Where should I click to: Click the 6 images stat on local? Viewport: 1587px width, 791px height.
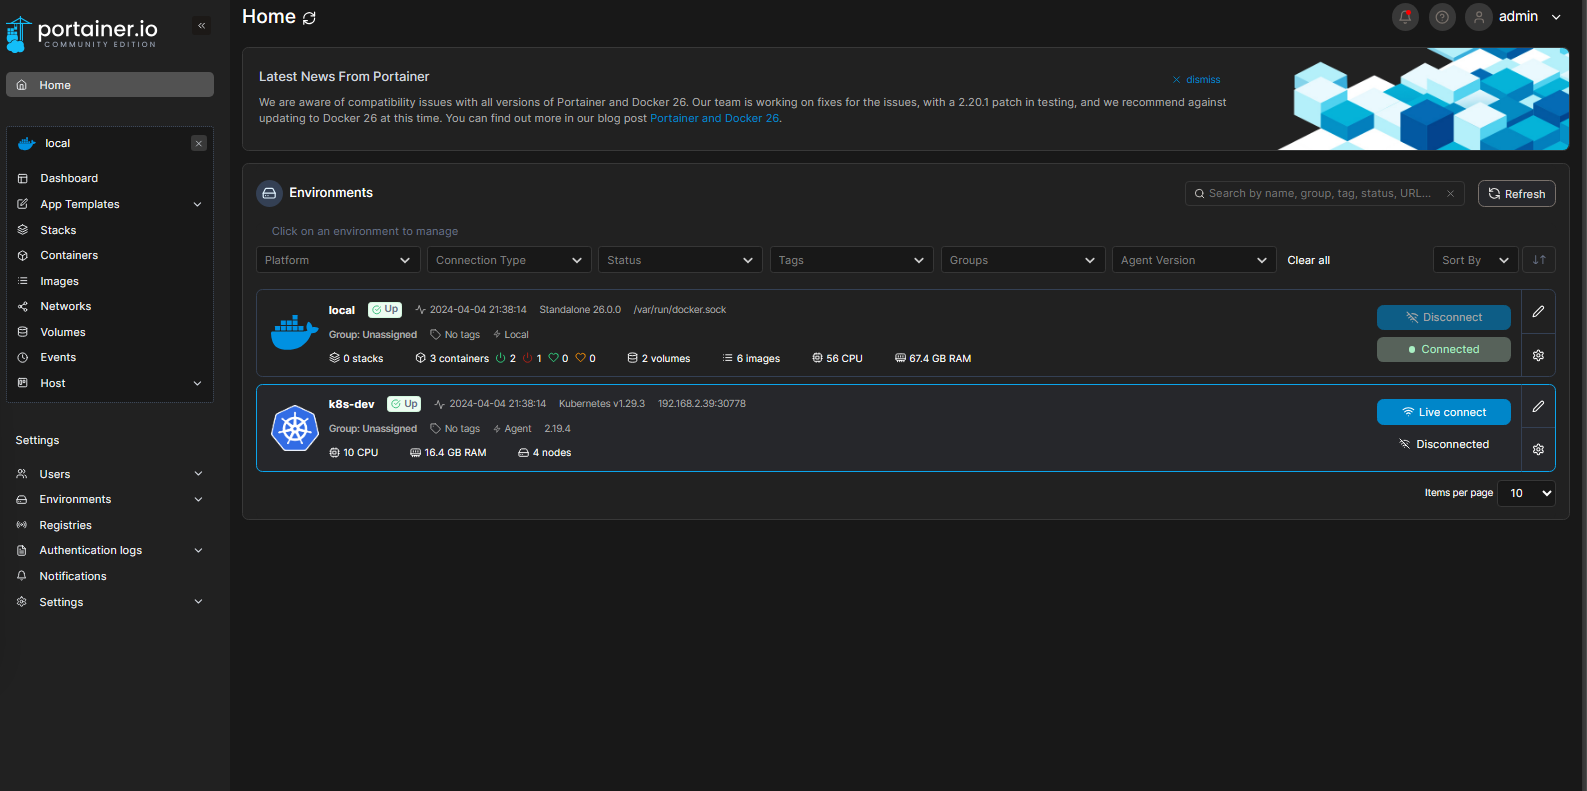(x=751, y=358)
